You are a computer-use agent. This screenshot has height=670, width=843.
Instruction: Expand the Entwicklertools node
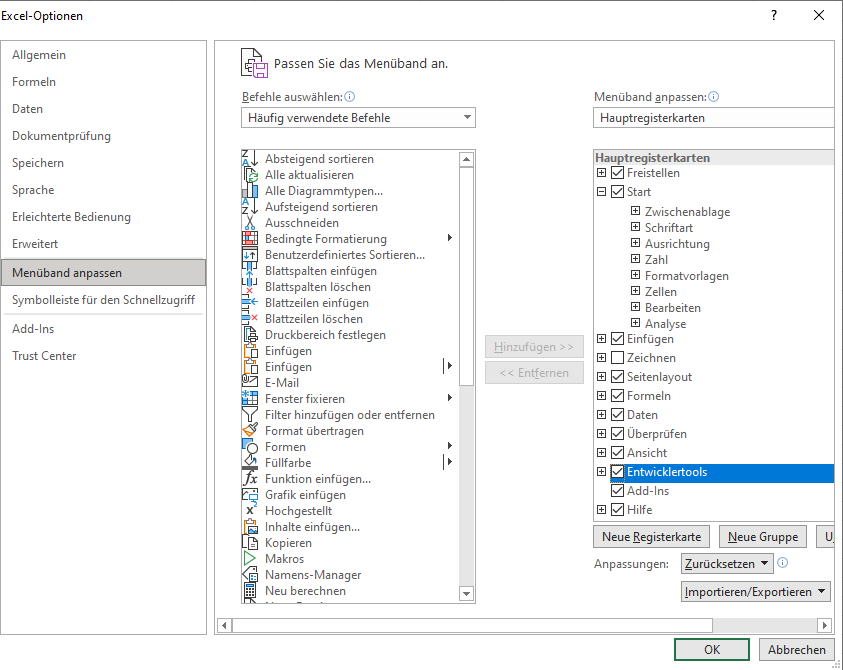point(602,472)
